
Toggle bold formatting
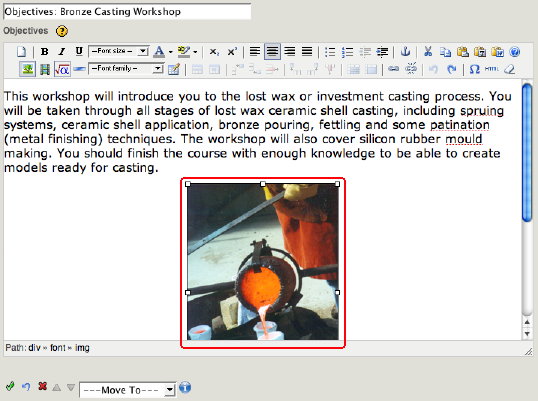click(44, 52)
